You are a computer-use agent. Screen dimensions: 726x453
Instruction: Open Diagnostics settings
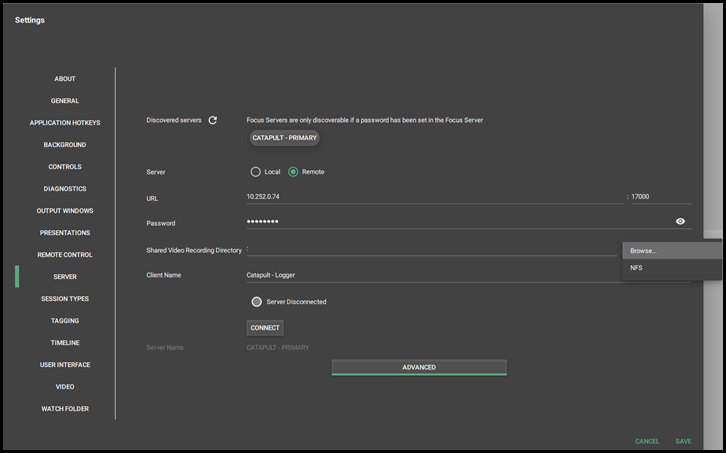(x=65, y=189)
